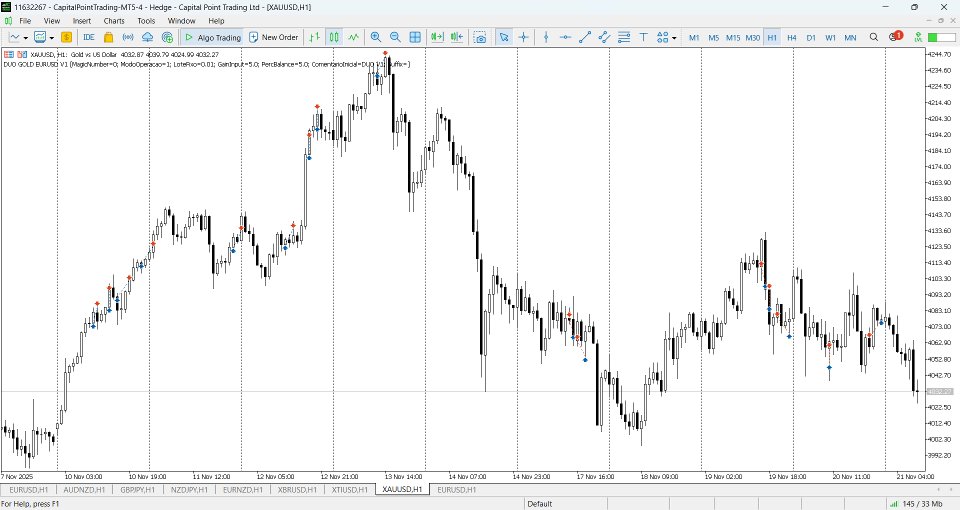Expand the chart templates dropdown arrow
The width and height of the screenshot is (960, 510).
coord(52,38)
